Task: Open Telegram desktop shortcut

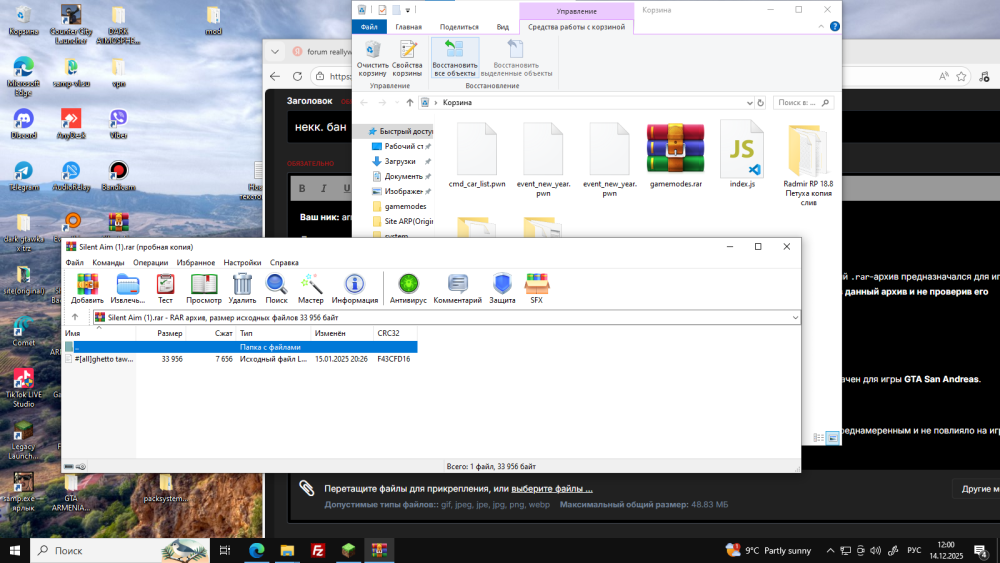Action: pos(24,176)
